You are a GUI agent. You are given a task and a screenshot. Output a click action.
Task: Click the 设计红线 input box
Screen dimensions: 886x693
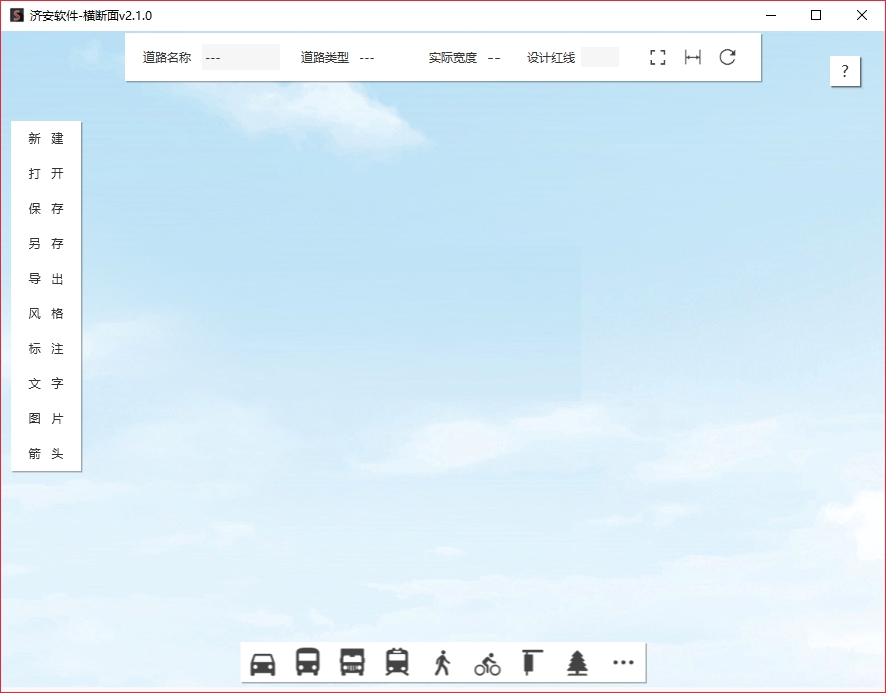600,57
